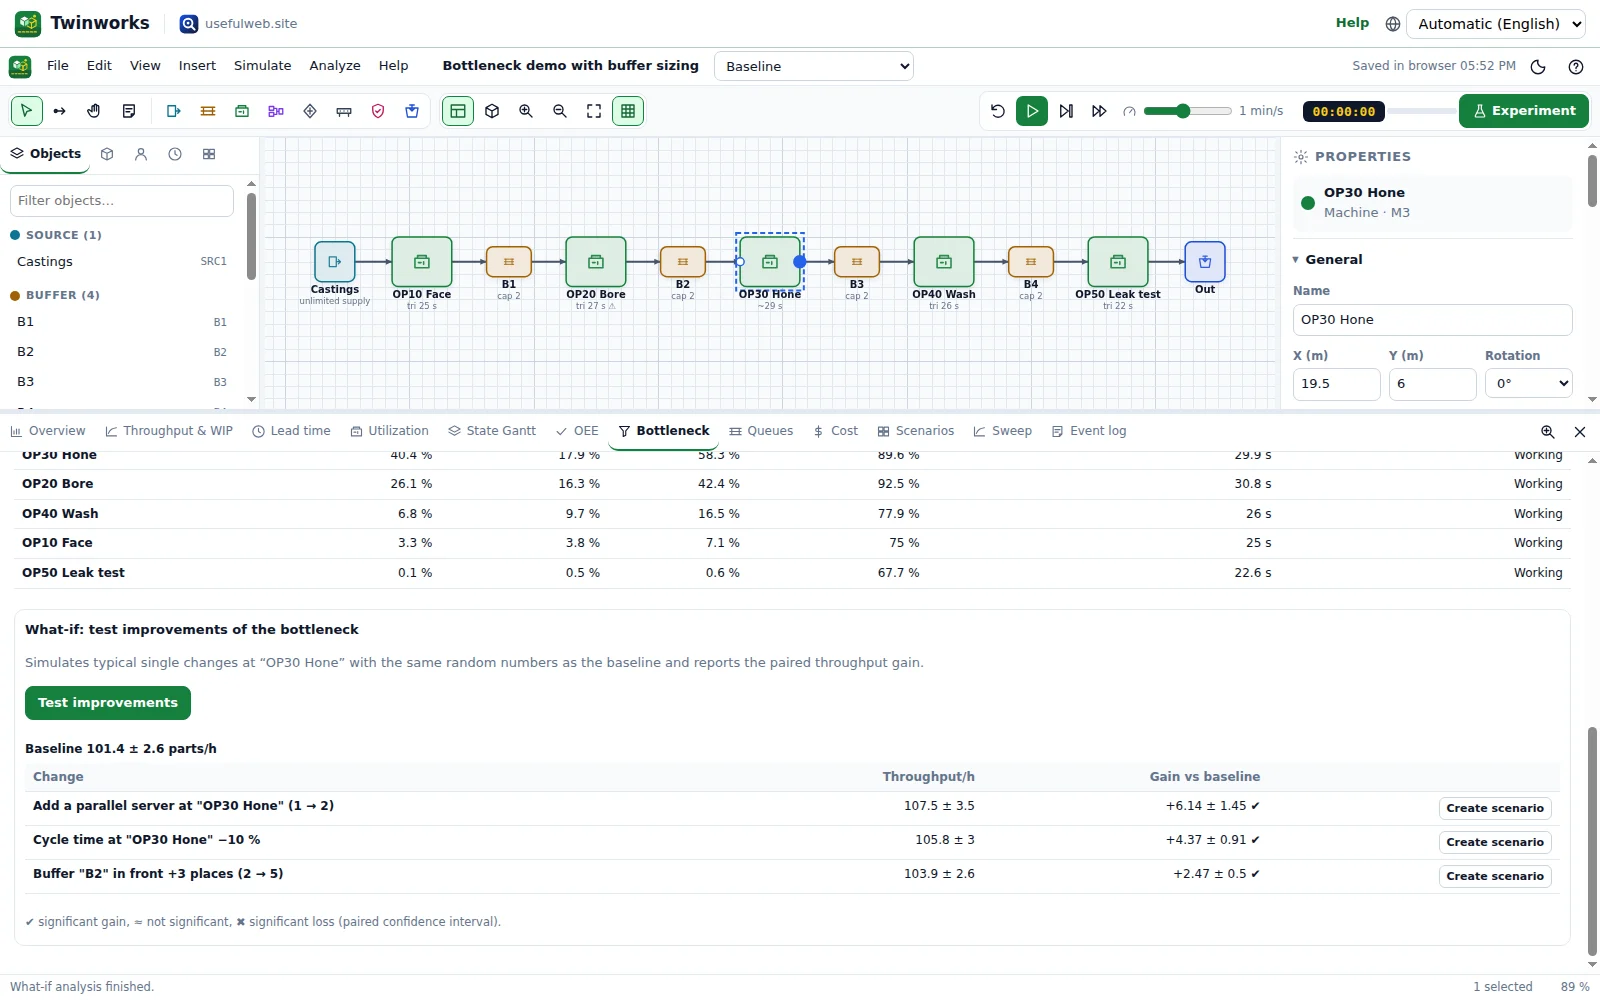This screenshot has height=1000, width=1600.
Task: Collapse the General section
Action: tap(1327, 259)
